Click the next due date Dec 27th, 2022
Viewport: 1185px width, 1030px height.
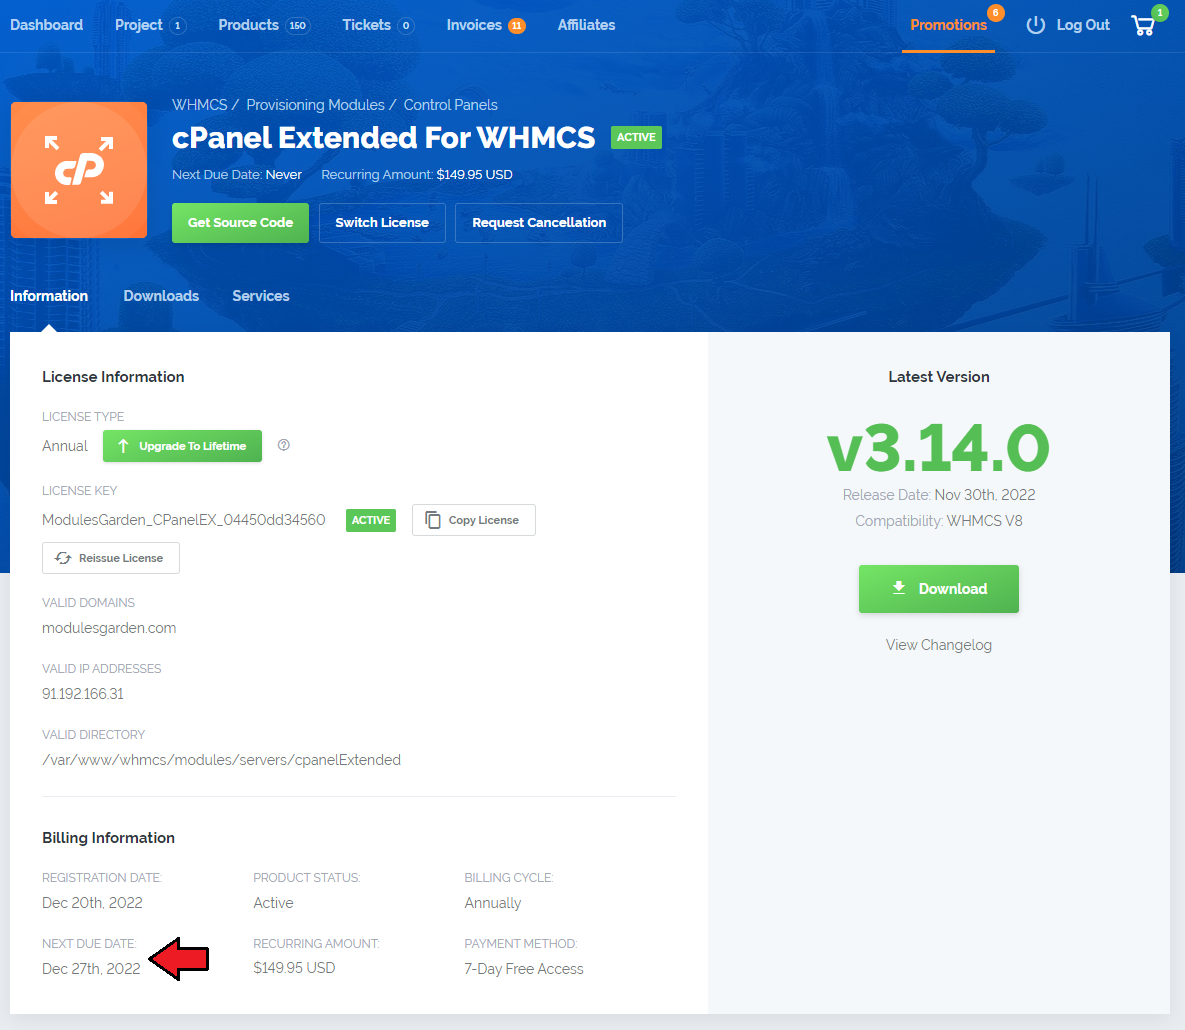91,969
